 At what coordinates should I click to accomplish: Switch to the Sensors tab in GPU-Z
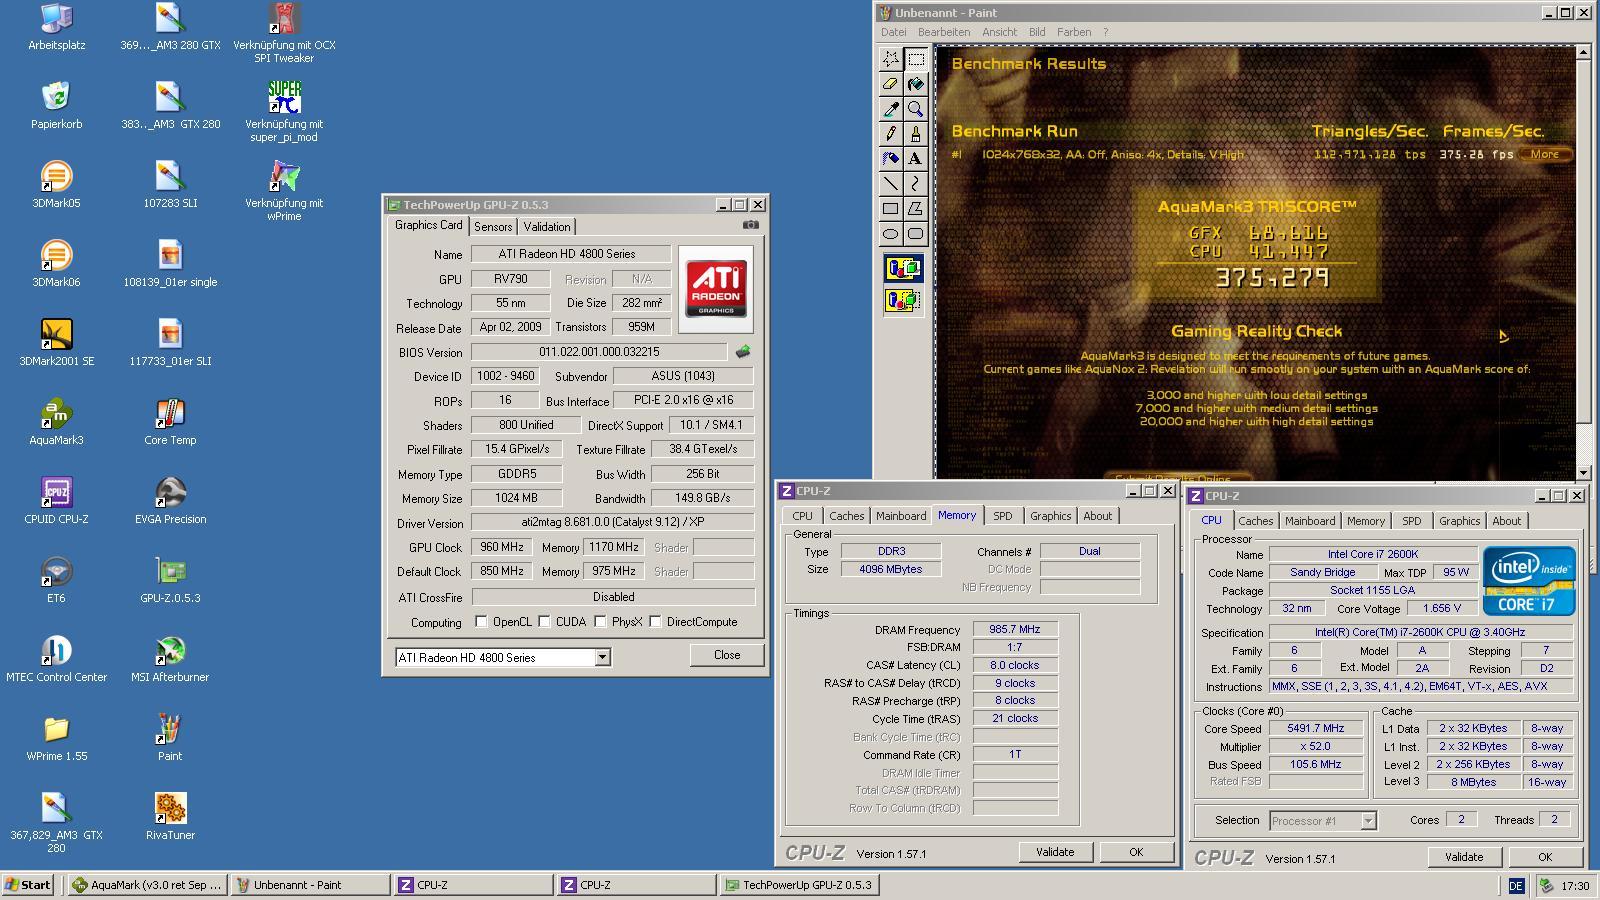coord(493,227)
